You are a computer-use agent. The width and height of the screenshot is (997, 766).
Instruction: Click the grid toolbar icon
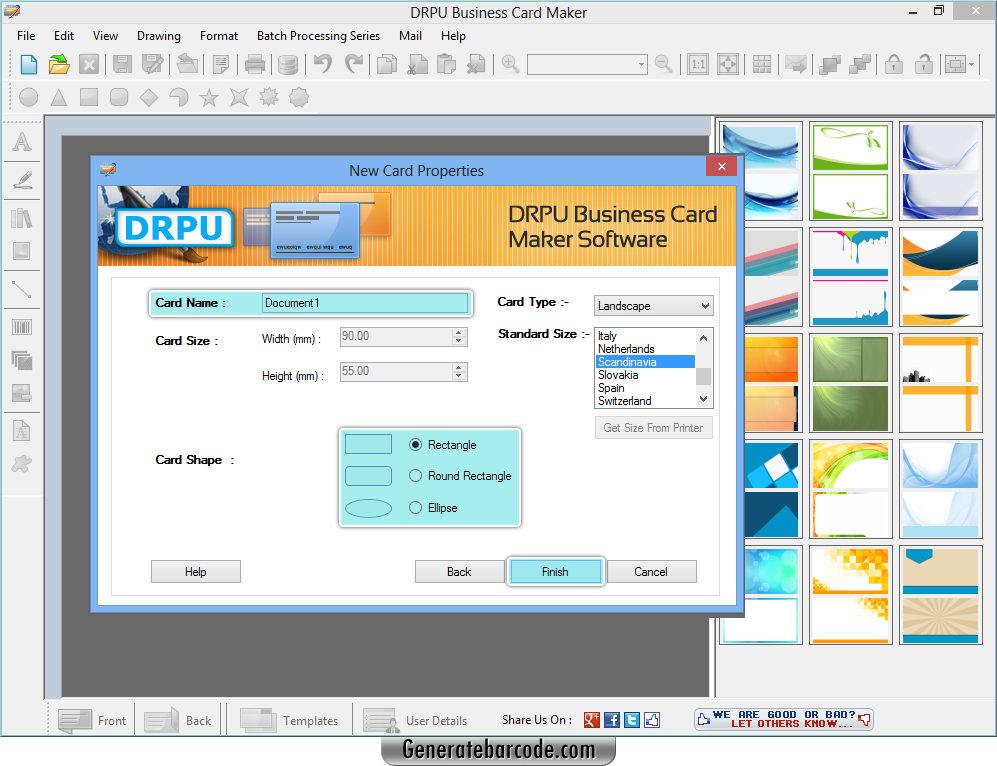(761, 64)
